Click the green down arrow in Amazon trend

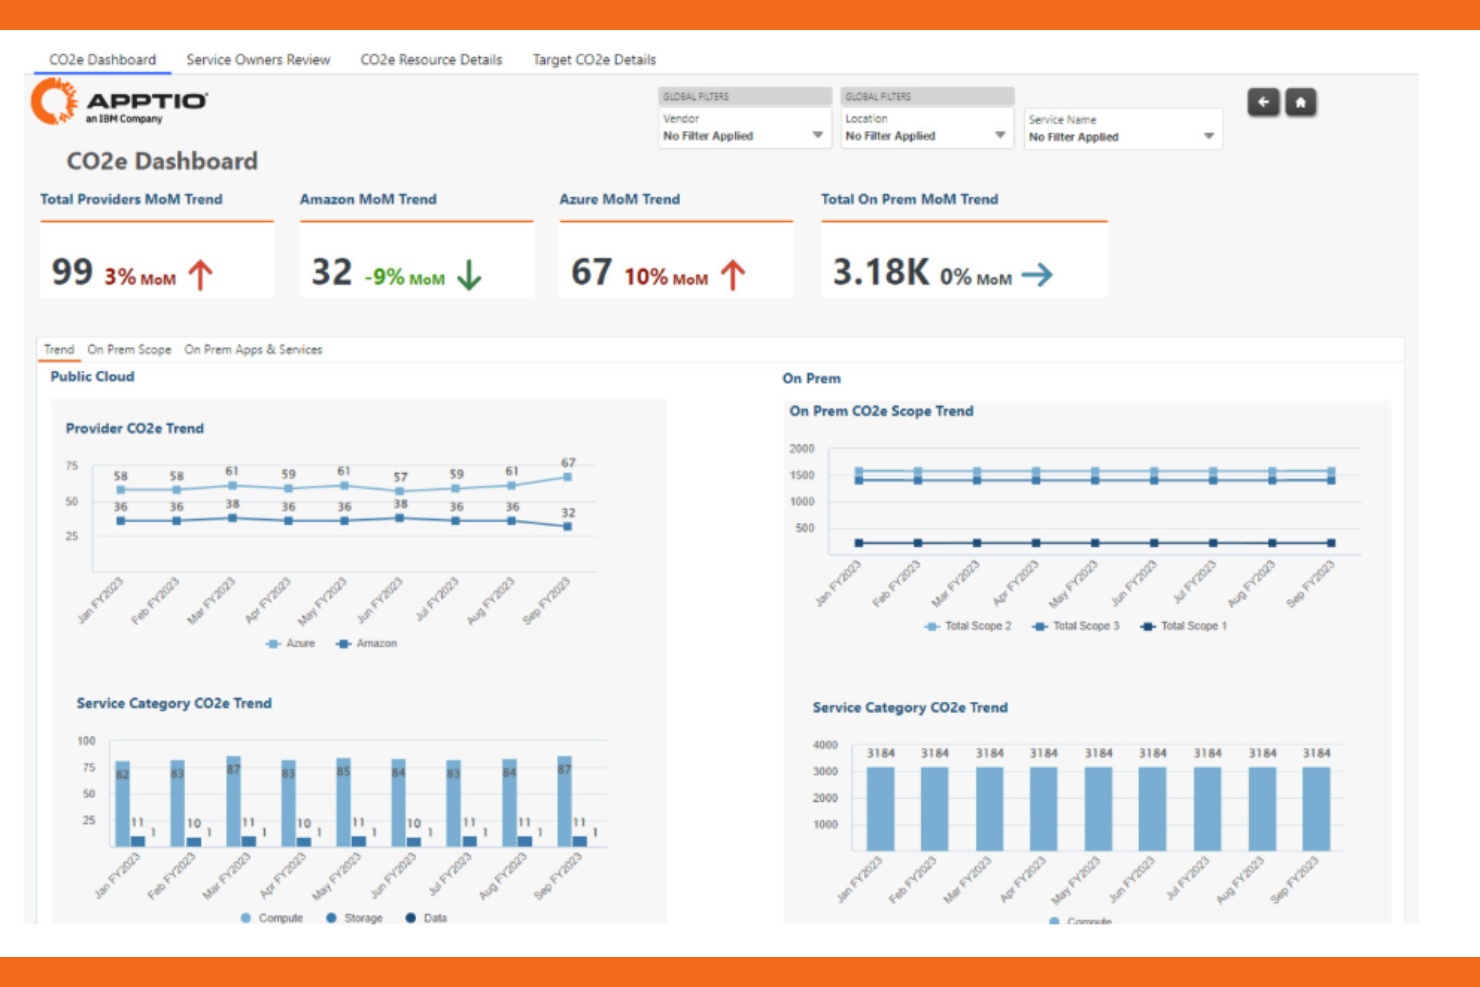click(x=469, y=275)
